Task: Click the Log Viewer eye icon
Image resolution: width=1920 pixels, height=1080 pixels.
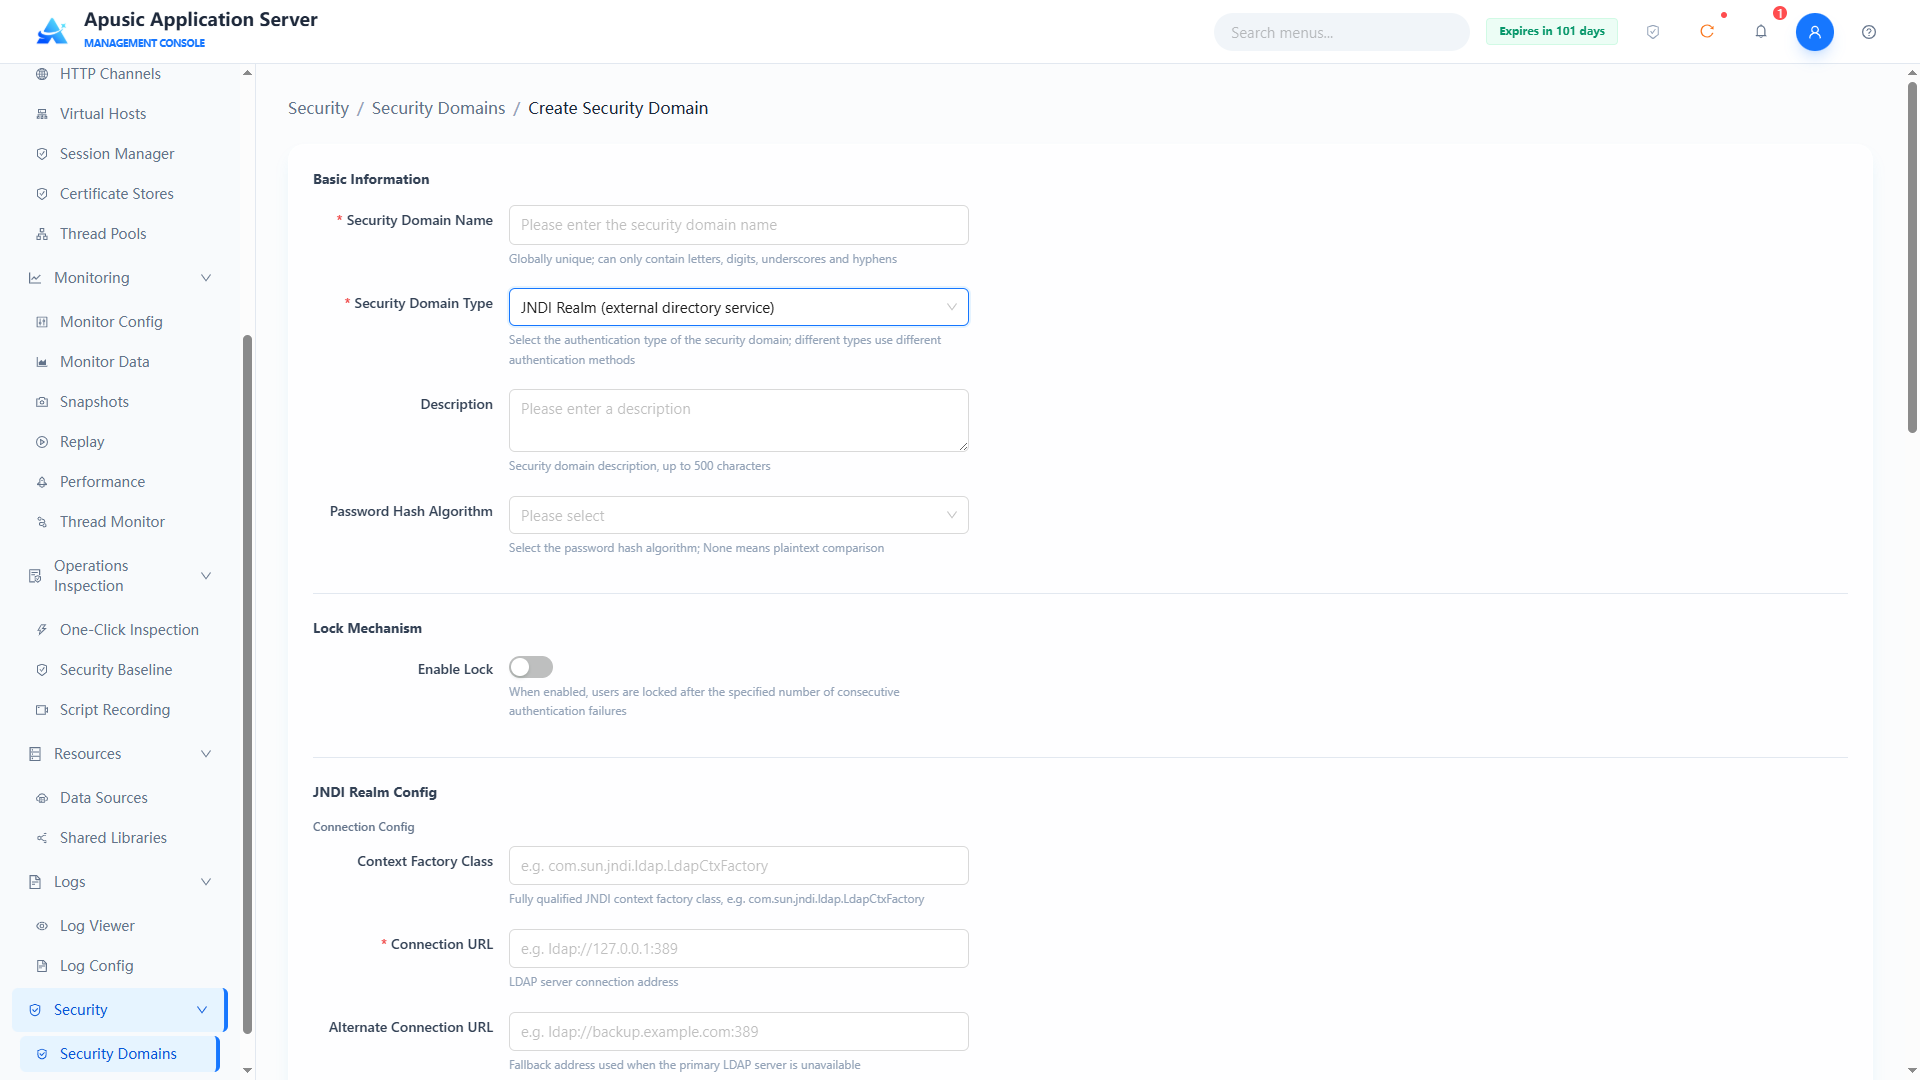Action: [x=42, y=926]
